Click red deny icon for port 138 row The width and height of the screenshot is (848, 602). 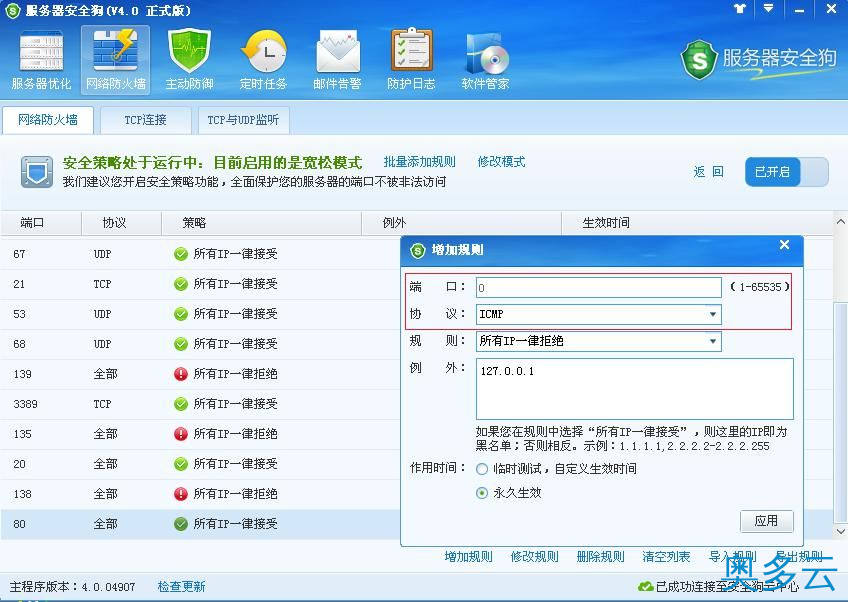[181, 494]
